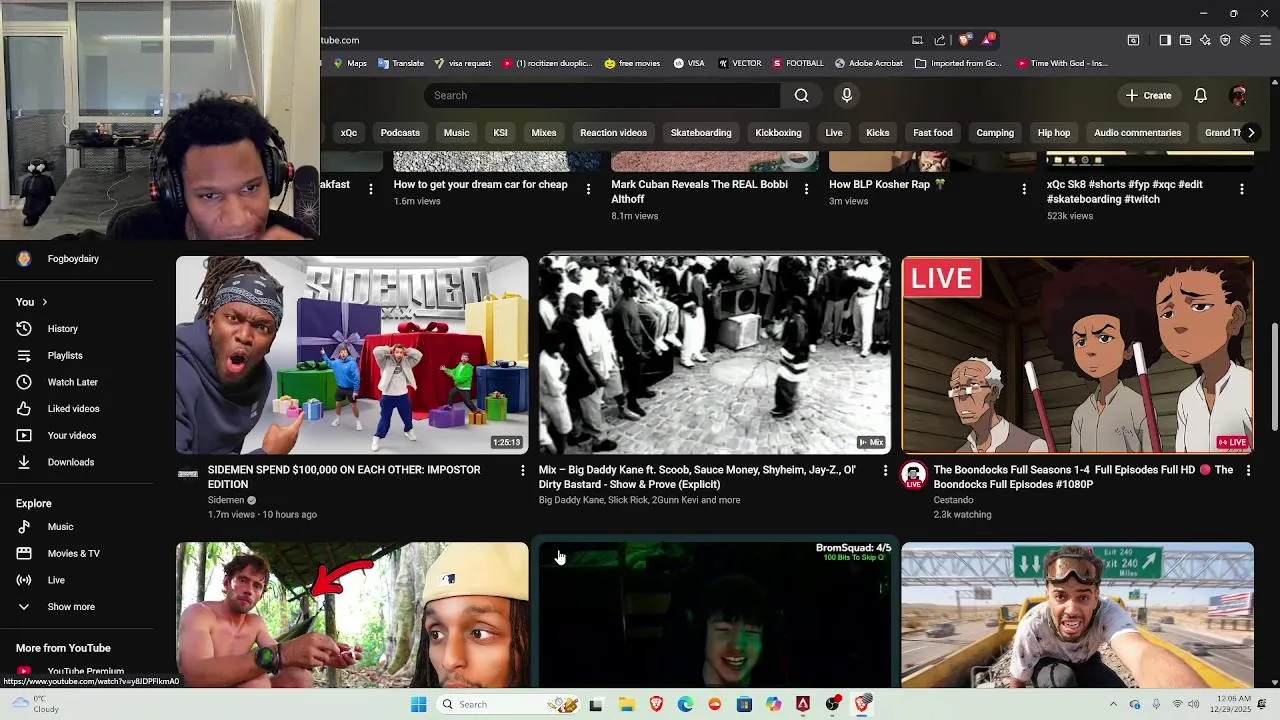Play Big Daddy Kane mix thumbnail

click(715, 355)
